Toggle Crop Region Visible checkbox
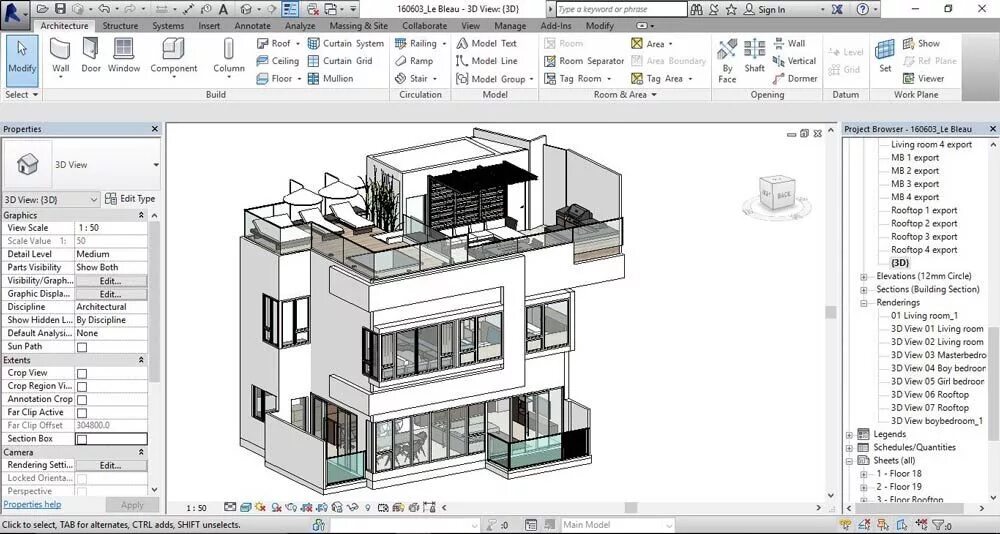This screenshot has height=534, width=1000. [x=82, y=387]
